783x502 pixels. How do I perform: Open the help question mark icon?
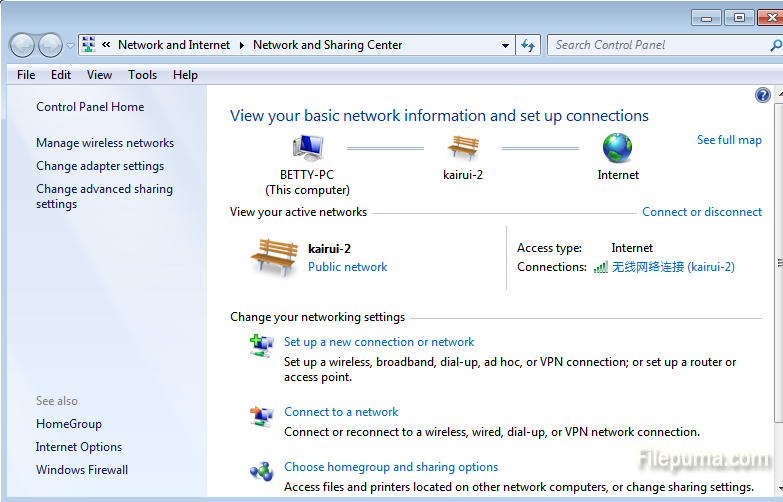[x=763, y=95]
